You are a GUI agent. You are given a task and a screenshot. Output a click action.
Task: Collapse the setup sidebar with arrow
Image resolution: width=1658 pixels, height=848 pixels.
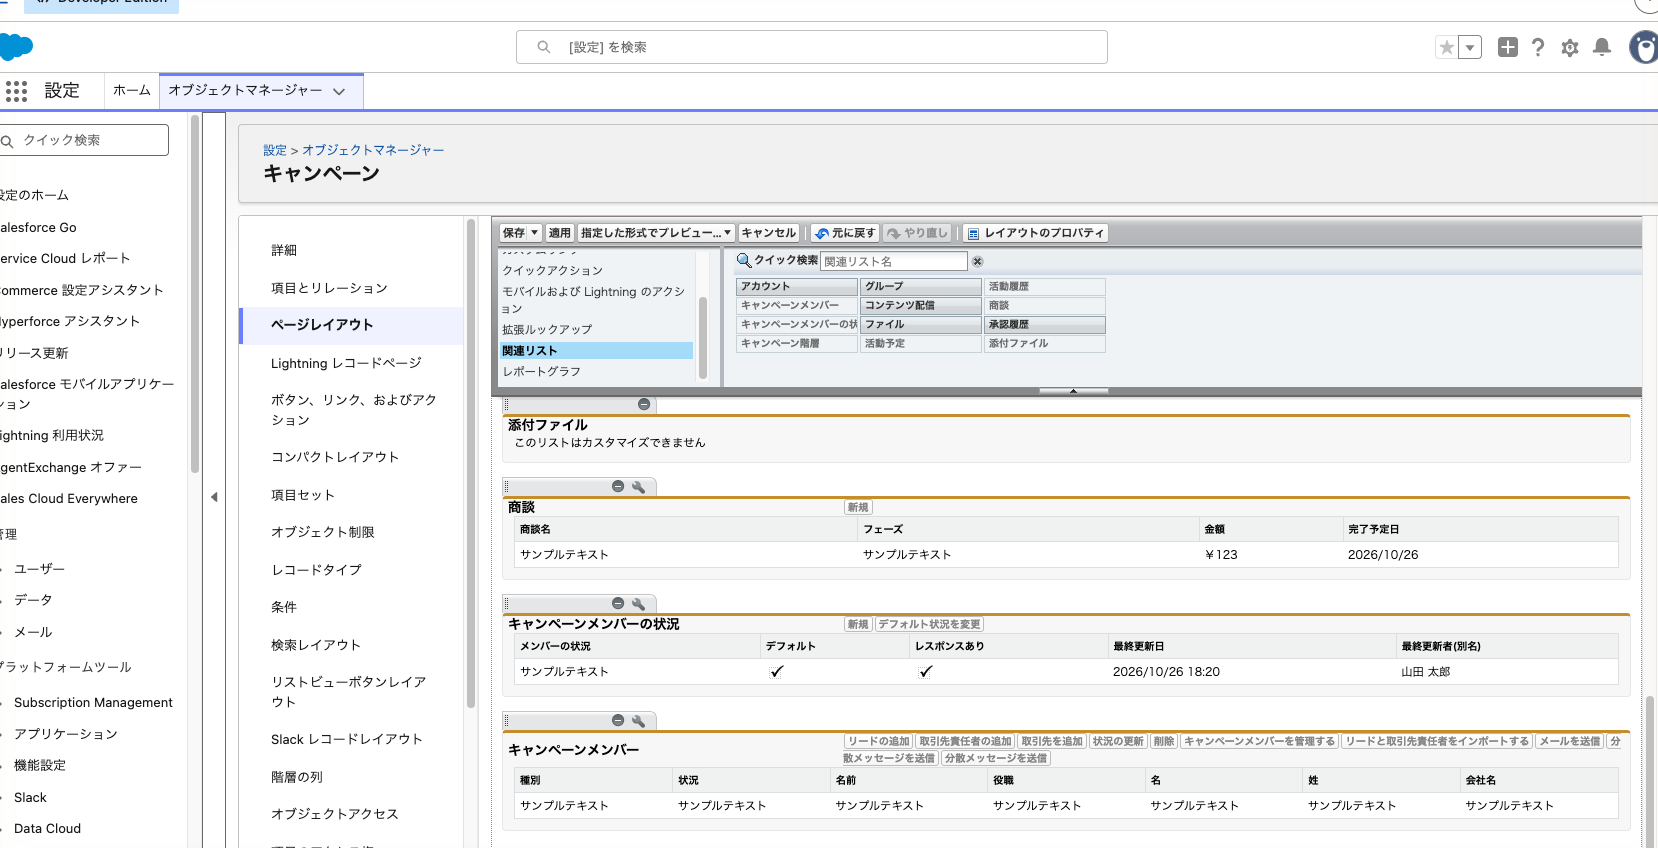pos(214,497)
